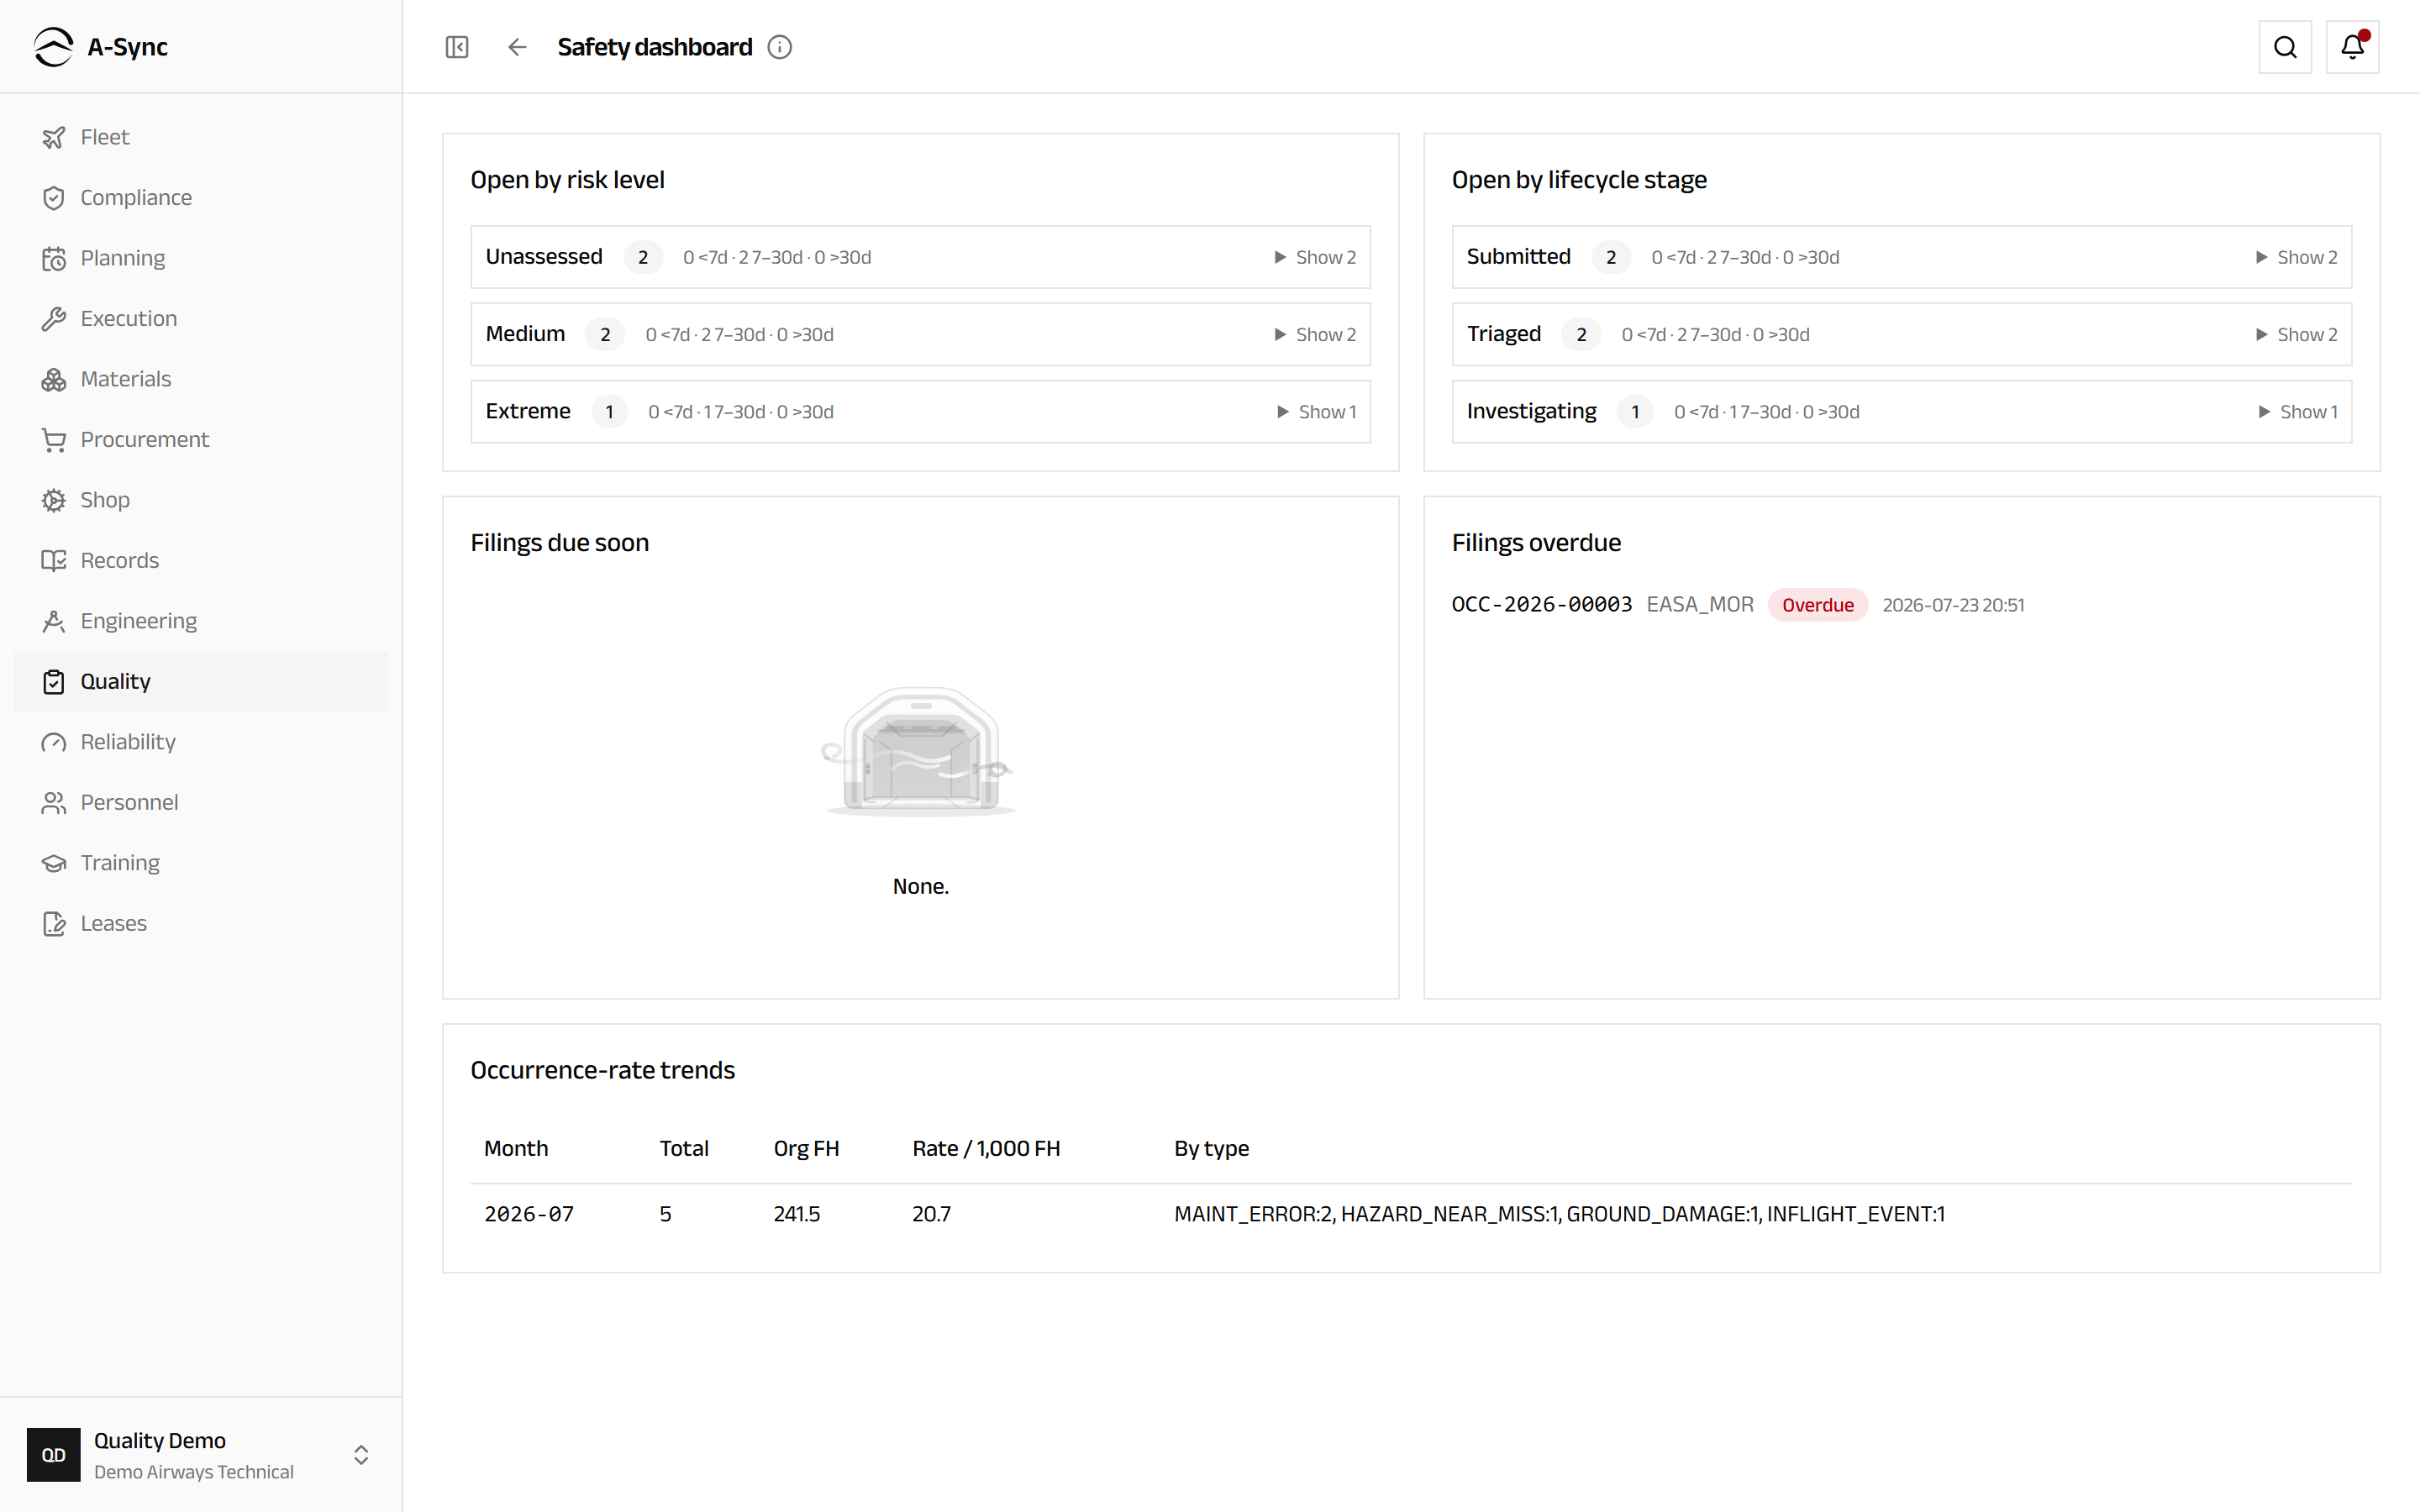Expand Extreme risk level with Show 1
This screenshot has width=2420, height=1512.
pos(1316,412)
